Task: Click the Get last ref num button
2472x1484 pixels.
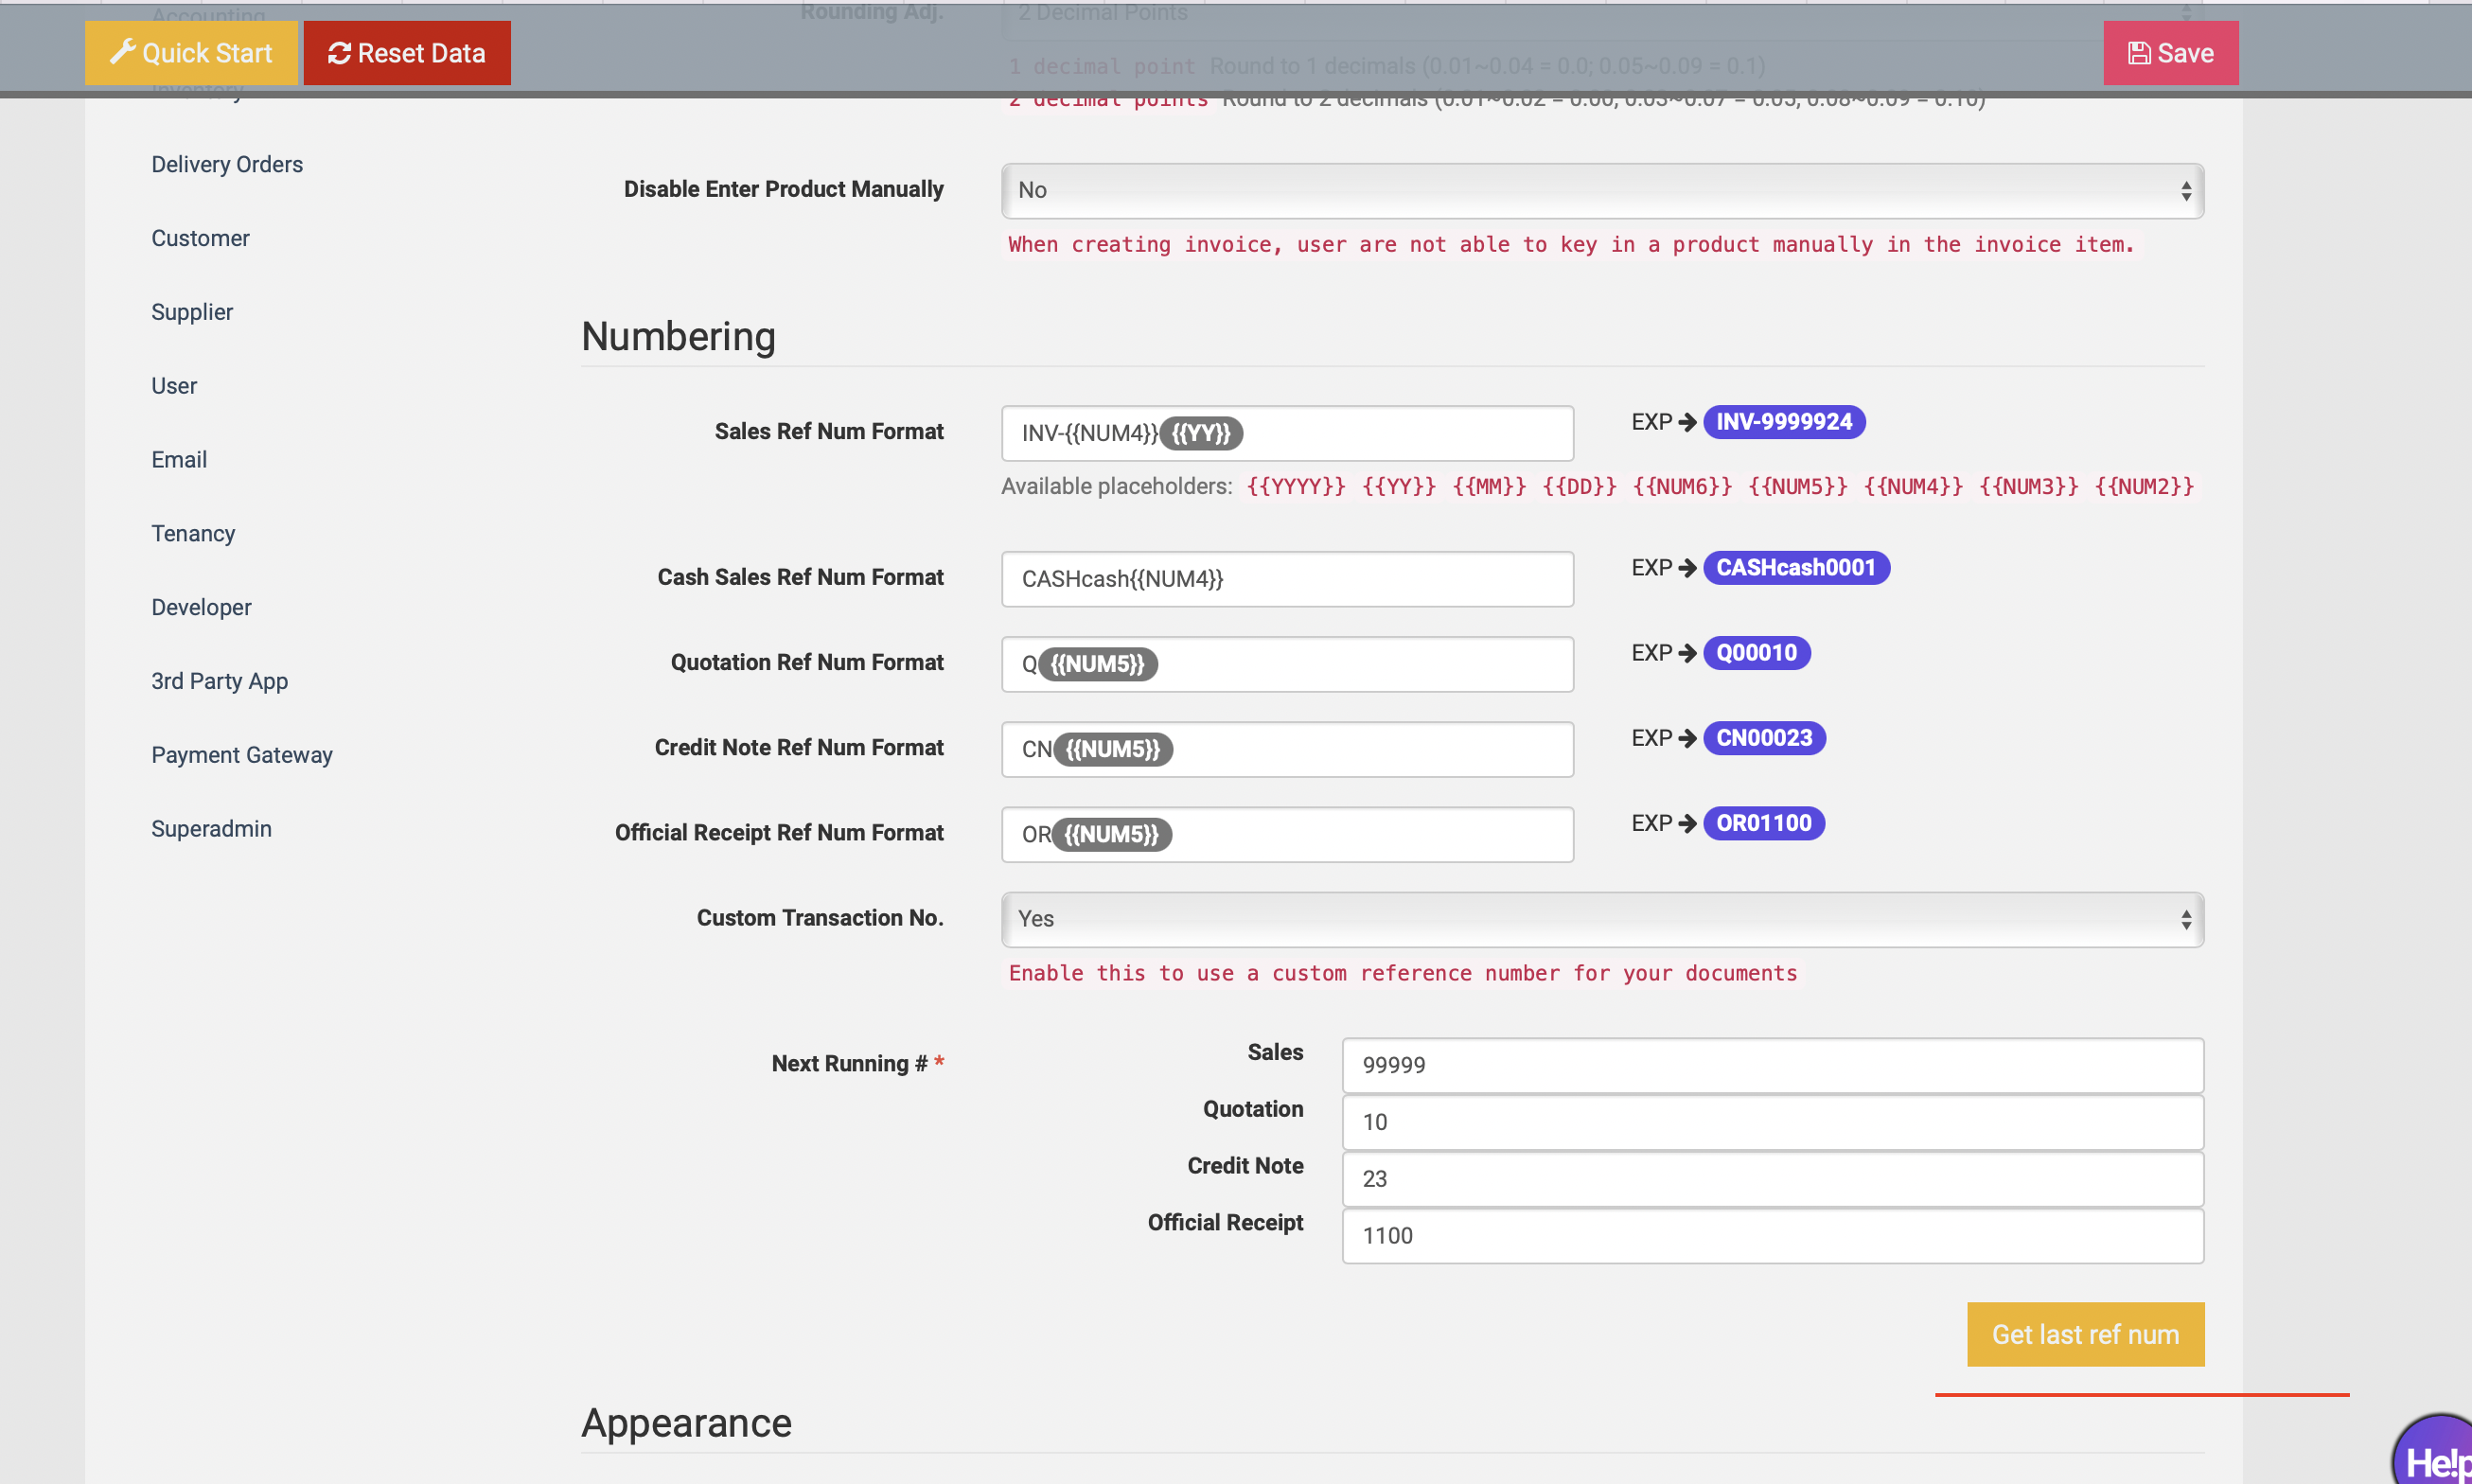Action: point(2085,1334)
